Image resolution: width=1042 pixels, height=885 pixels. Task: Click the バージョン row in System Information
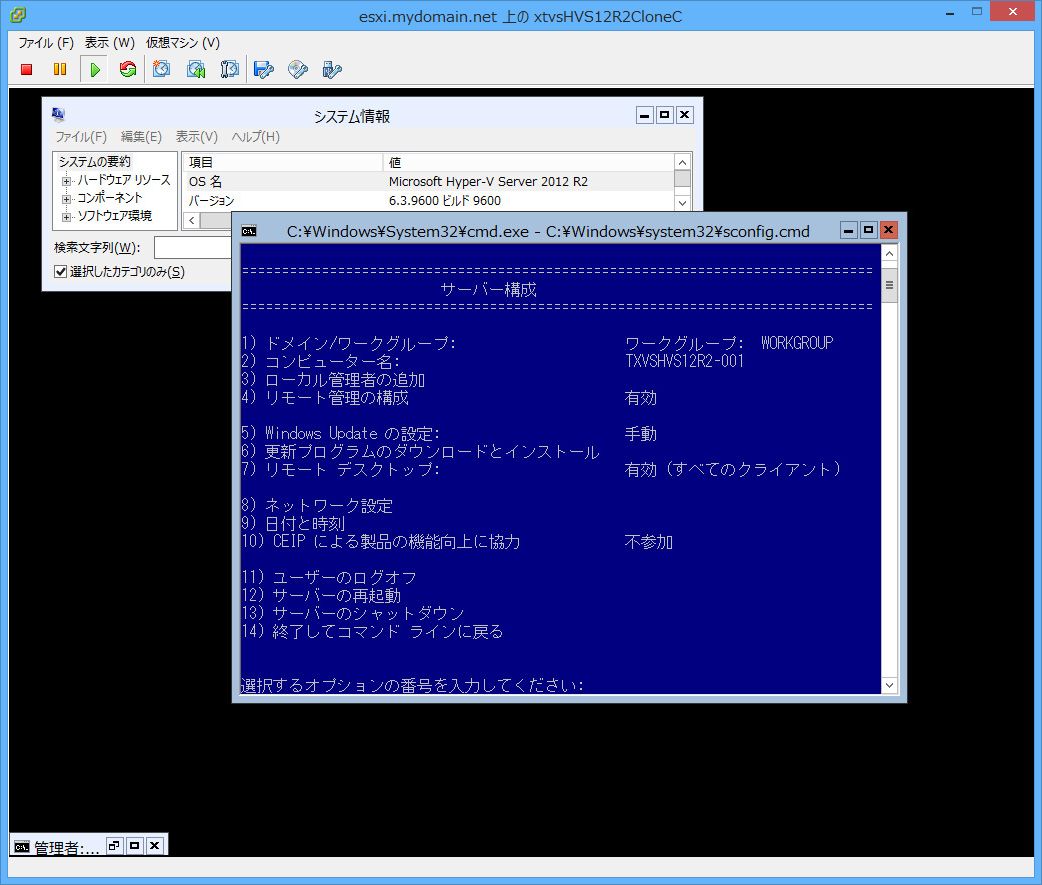coord(428,201)
